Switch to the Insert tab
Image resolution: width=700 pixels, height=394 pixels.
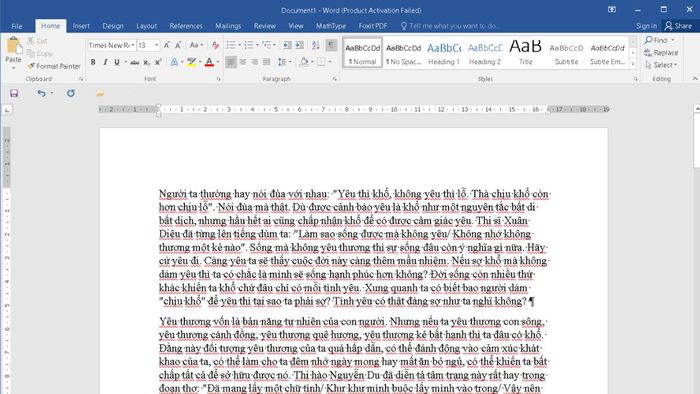click(x=81, y=26)
